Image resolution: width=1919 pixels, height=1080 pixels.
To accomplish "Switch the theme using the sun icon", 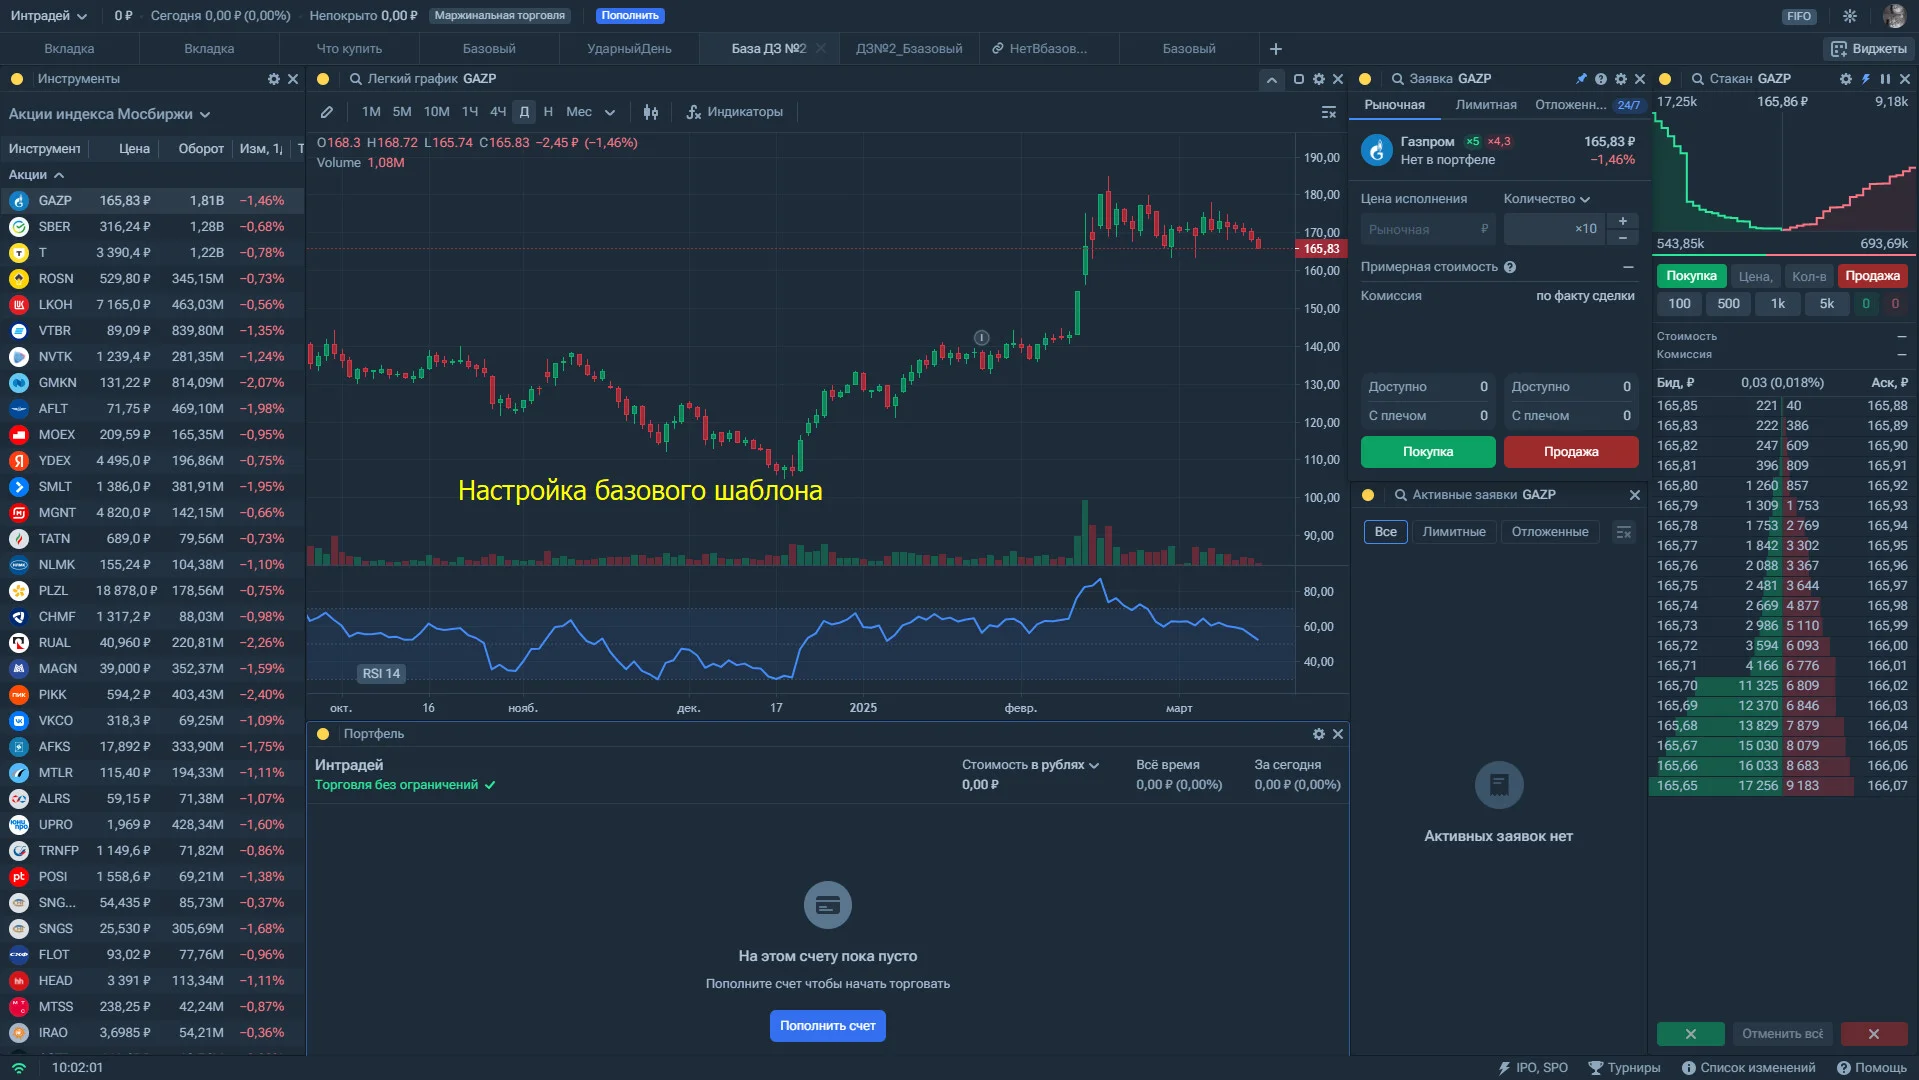I will coord(1850,16).
